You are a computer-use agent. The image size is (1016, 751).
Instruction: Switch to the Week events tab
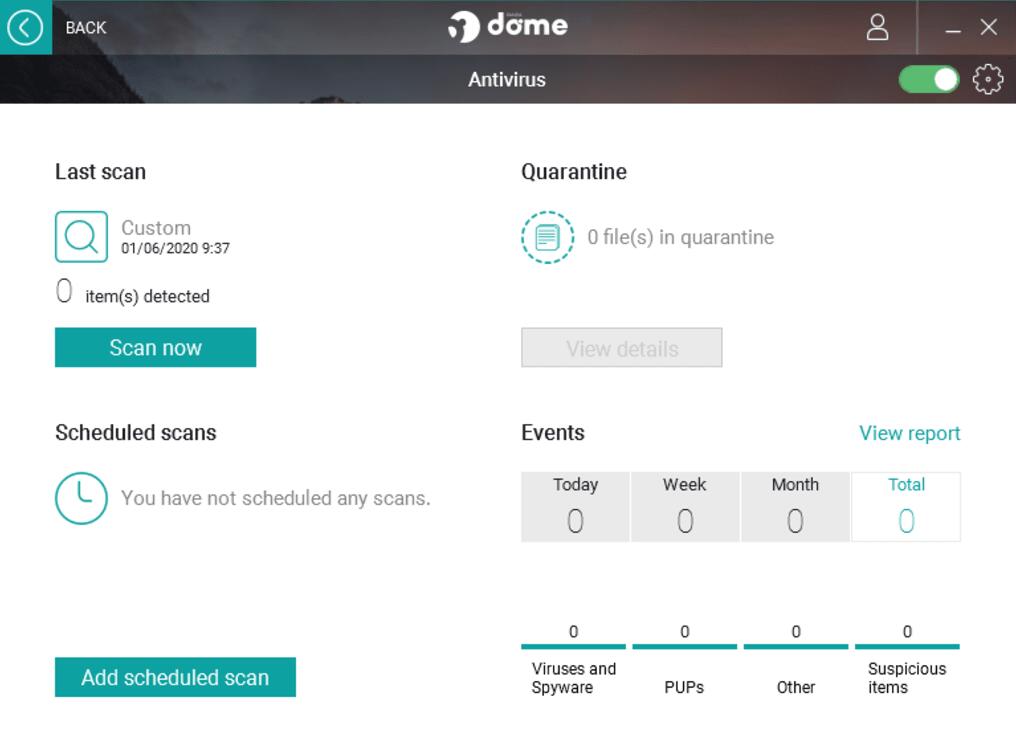click(685, 507)
